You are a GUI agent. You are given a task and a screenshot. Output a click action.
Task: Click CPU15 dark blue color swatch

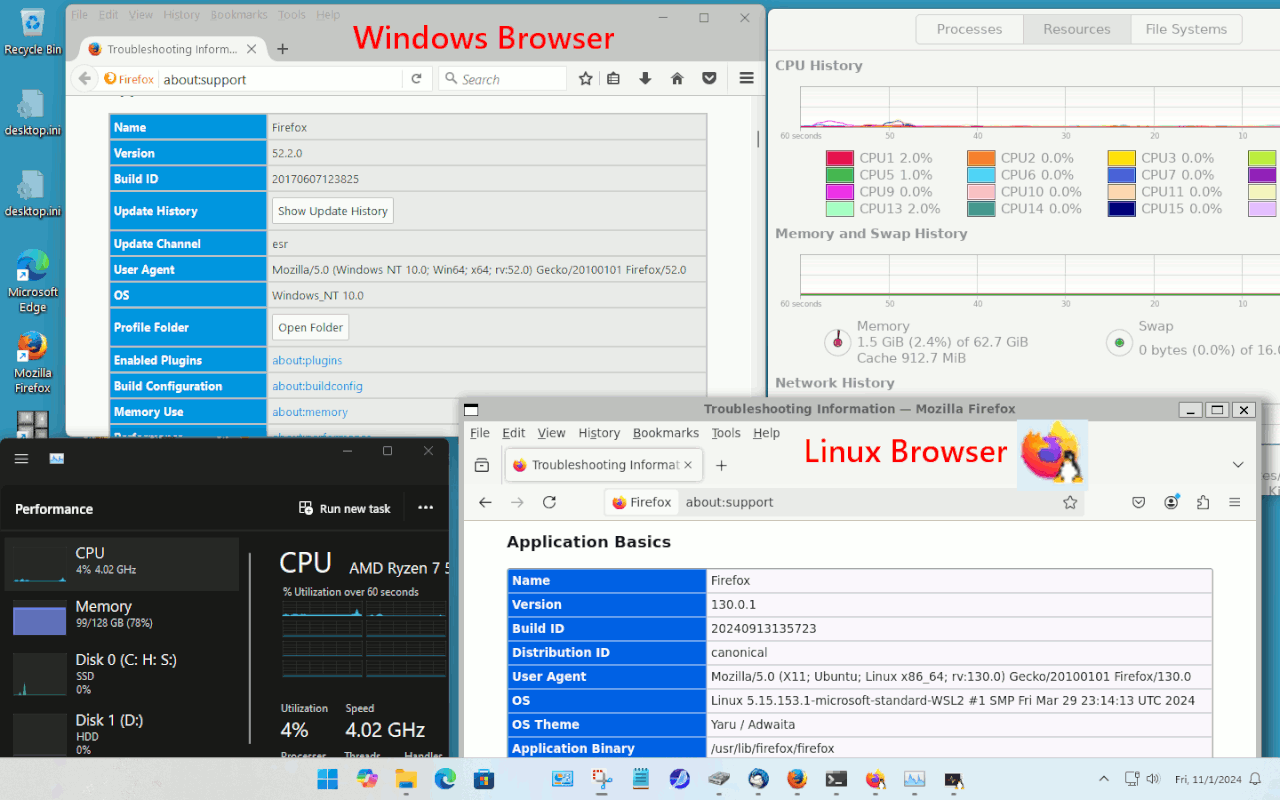tap(1122, 209)
